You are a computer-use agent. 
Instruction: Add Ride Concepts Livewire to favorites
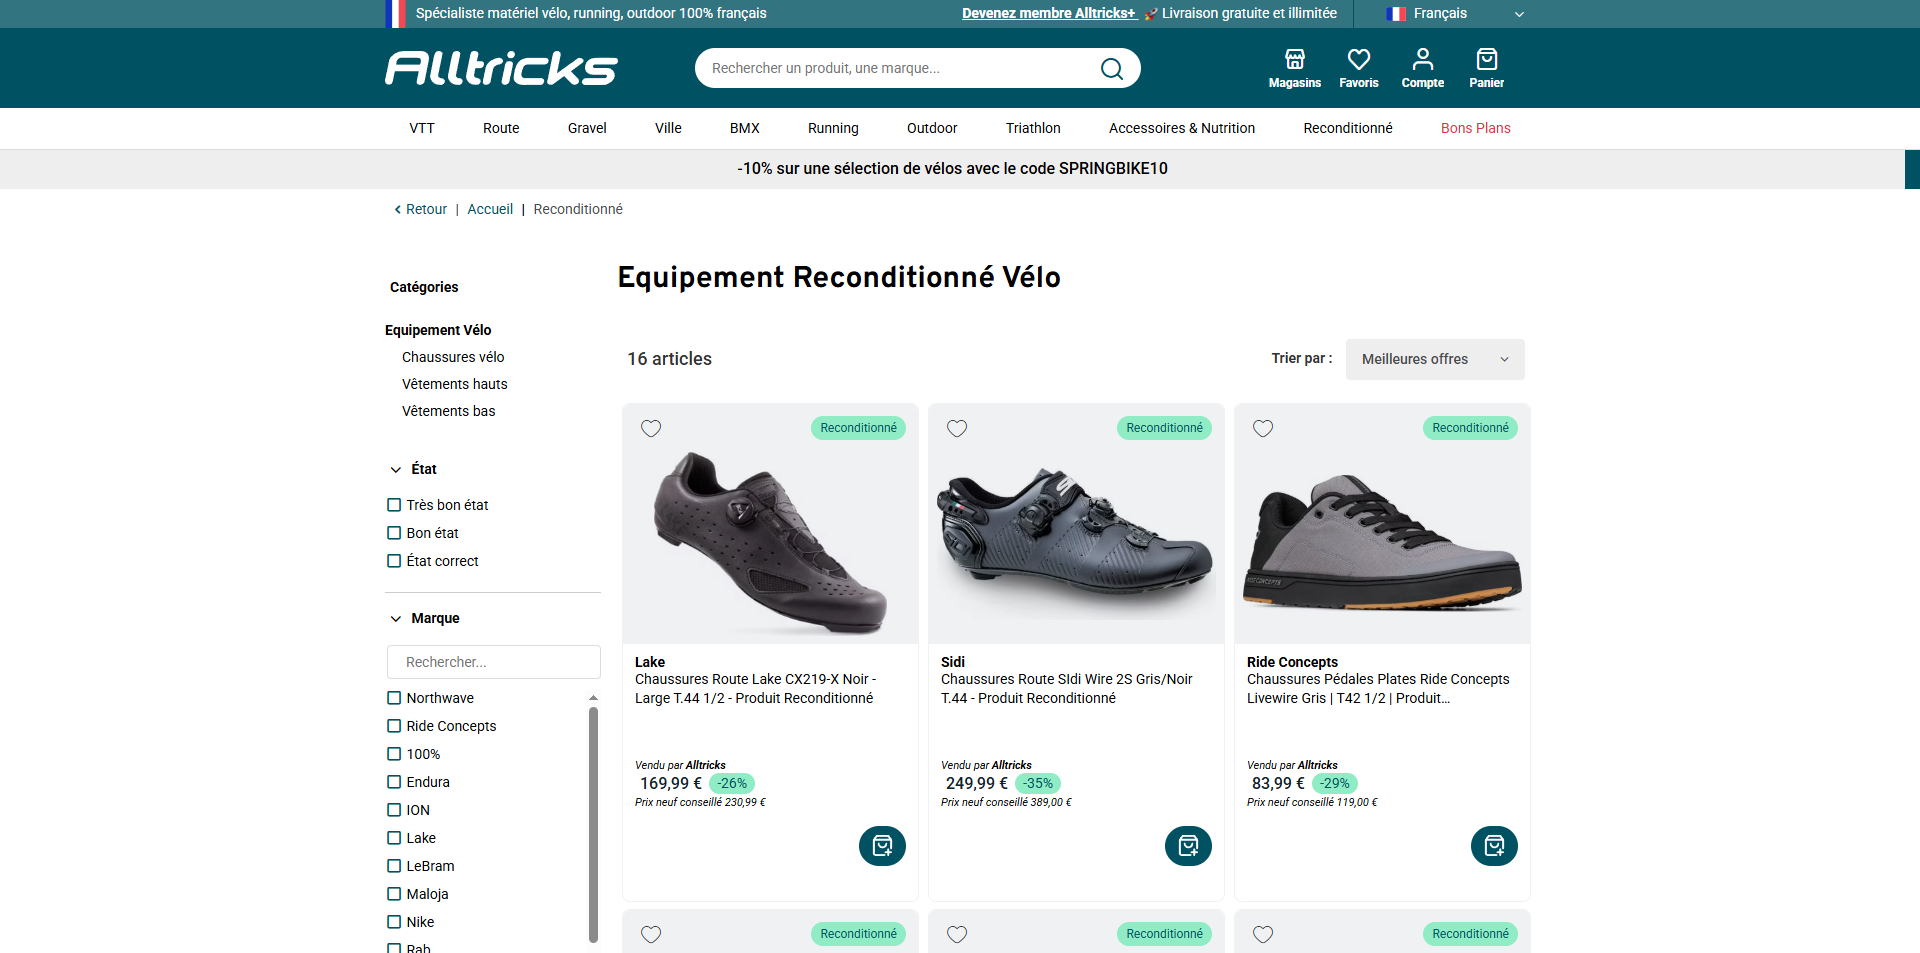1263,428
